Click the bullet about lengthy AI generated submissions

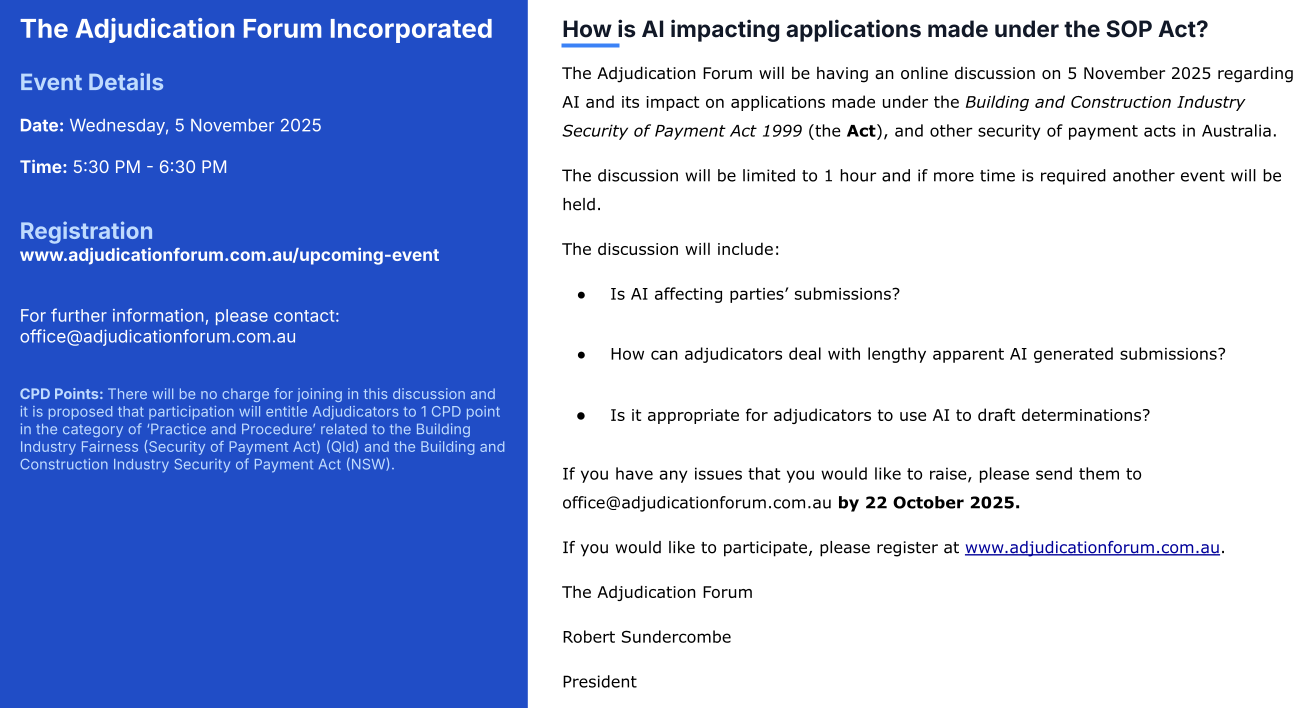[x=917, y=354]
